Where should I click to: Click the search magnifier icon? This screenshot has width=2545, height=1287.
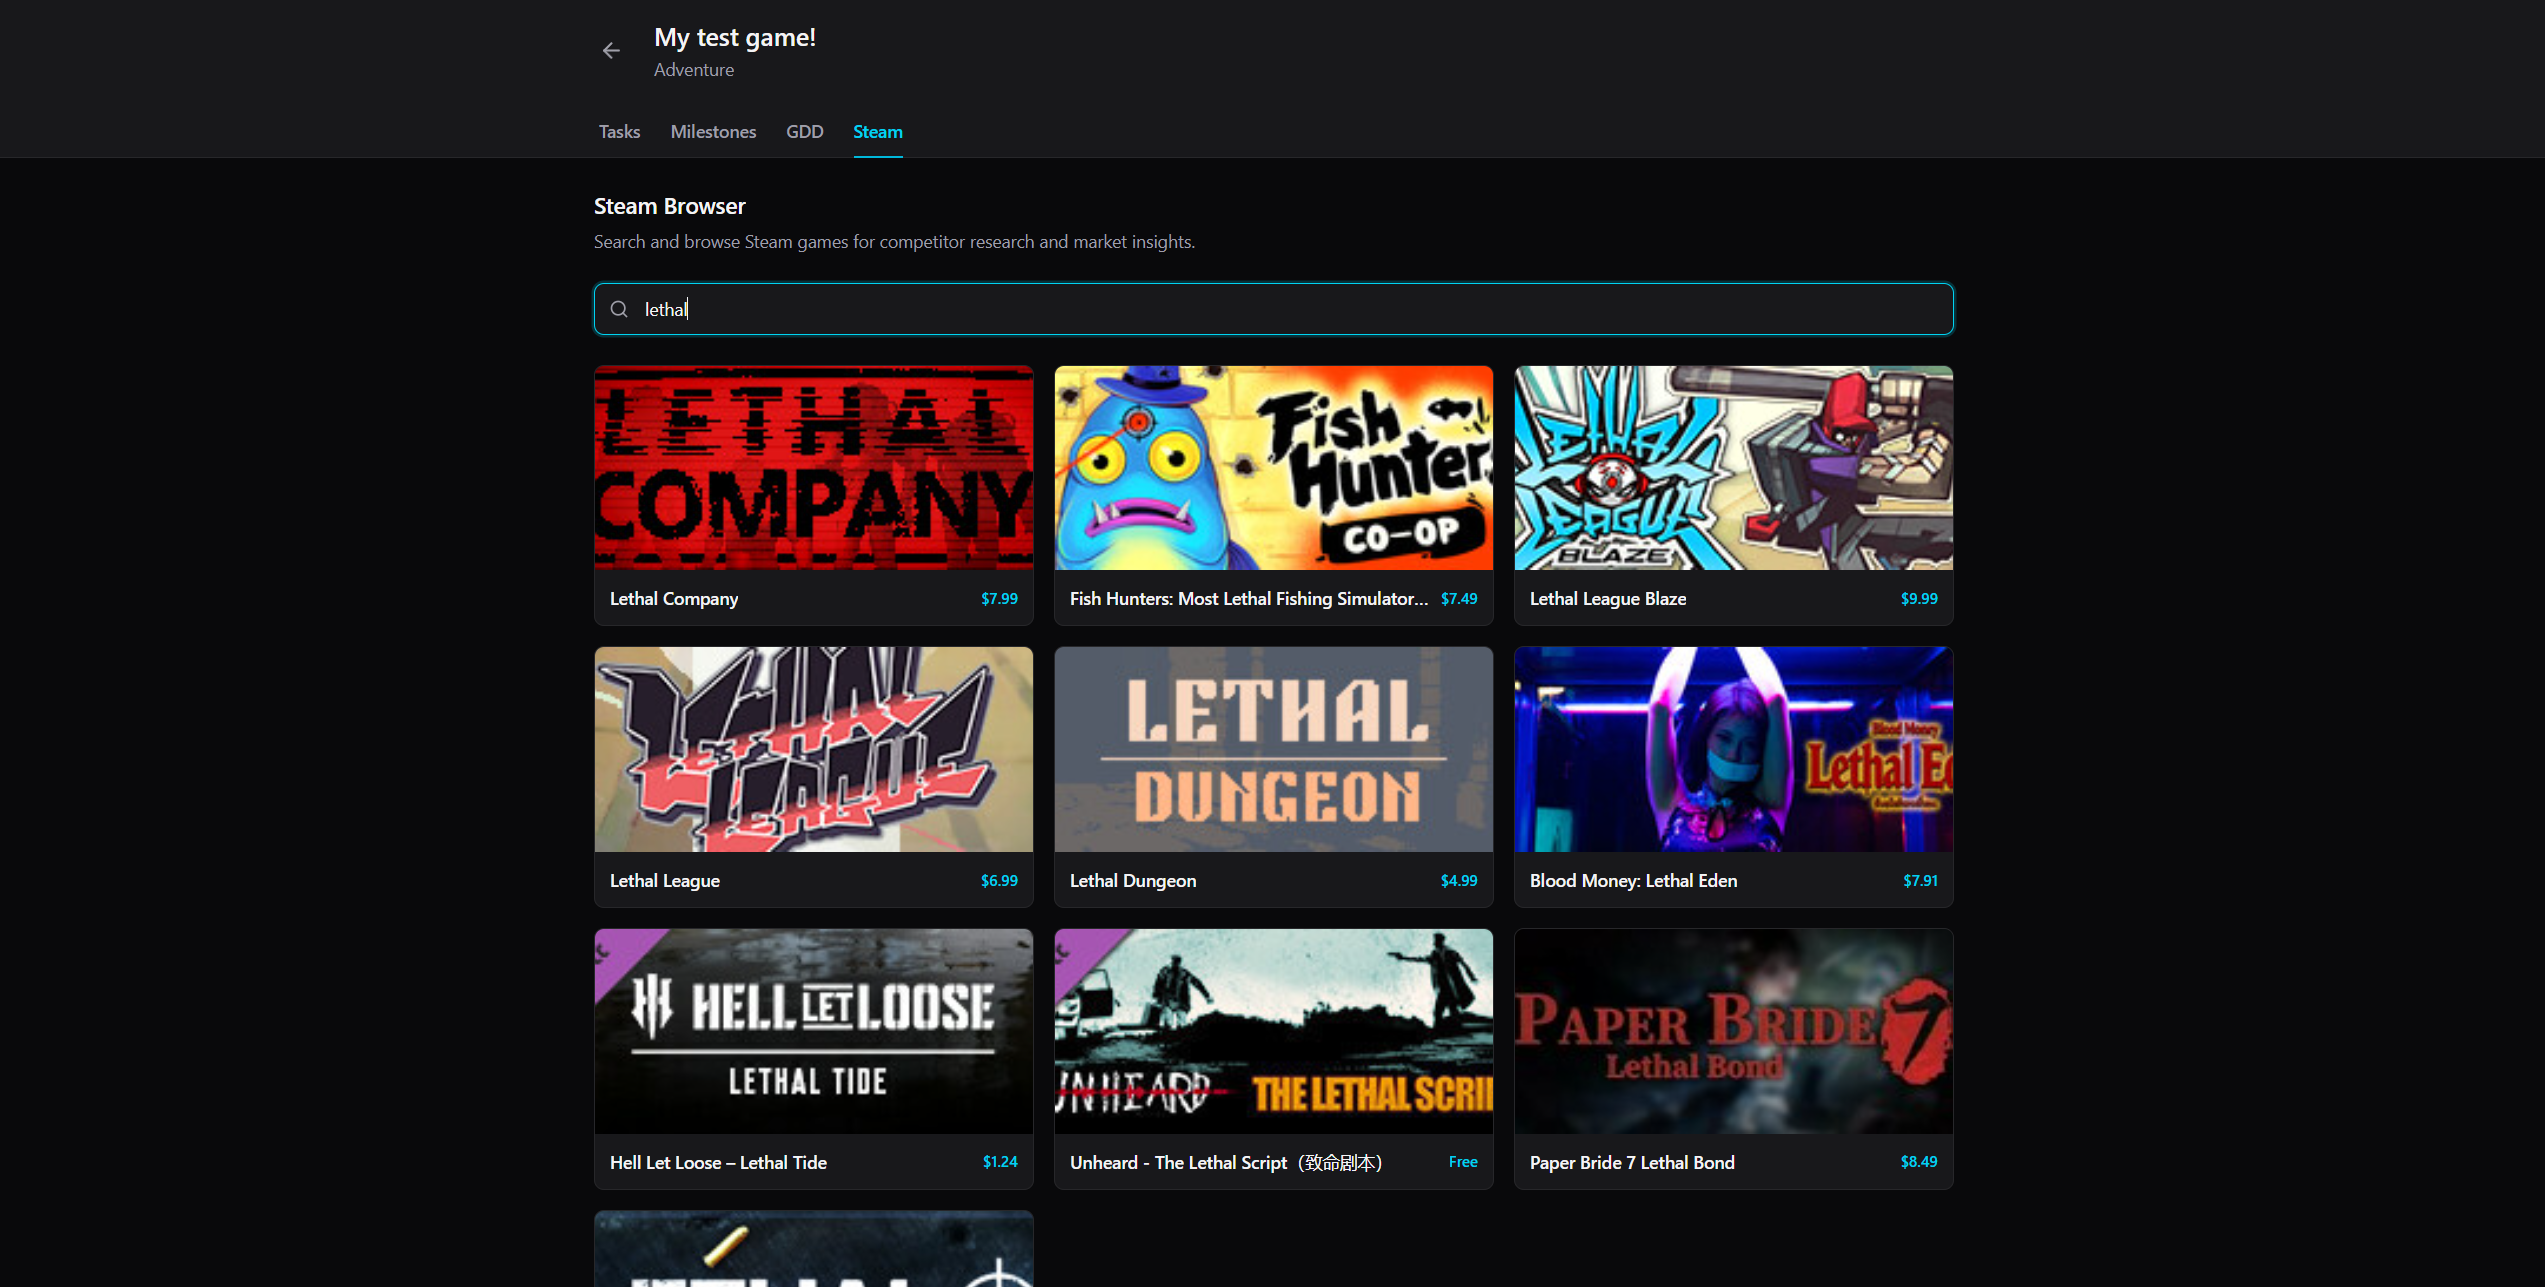tap(619, 309)
